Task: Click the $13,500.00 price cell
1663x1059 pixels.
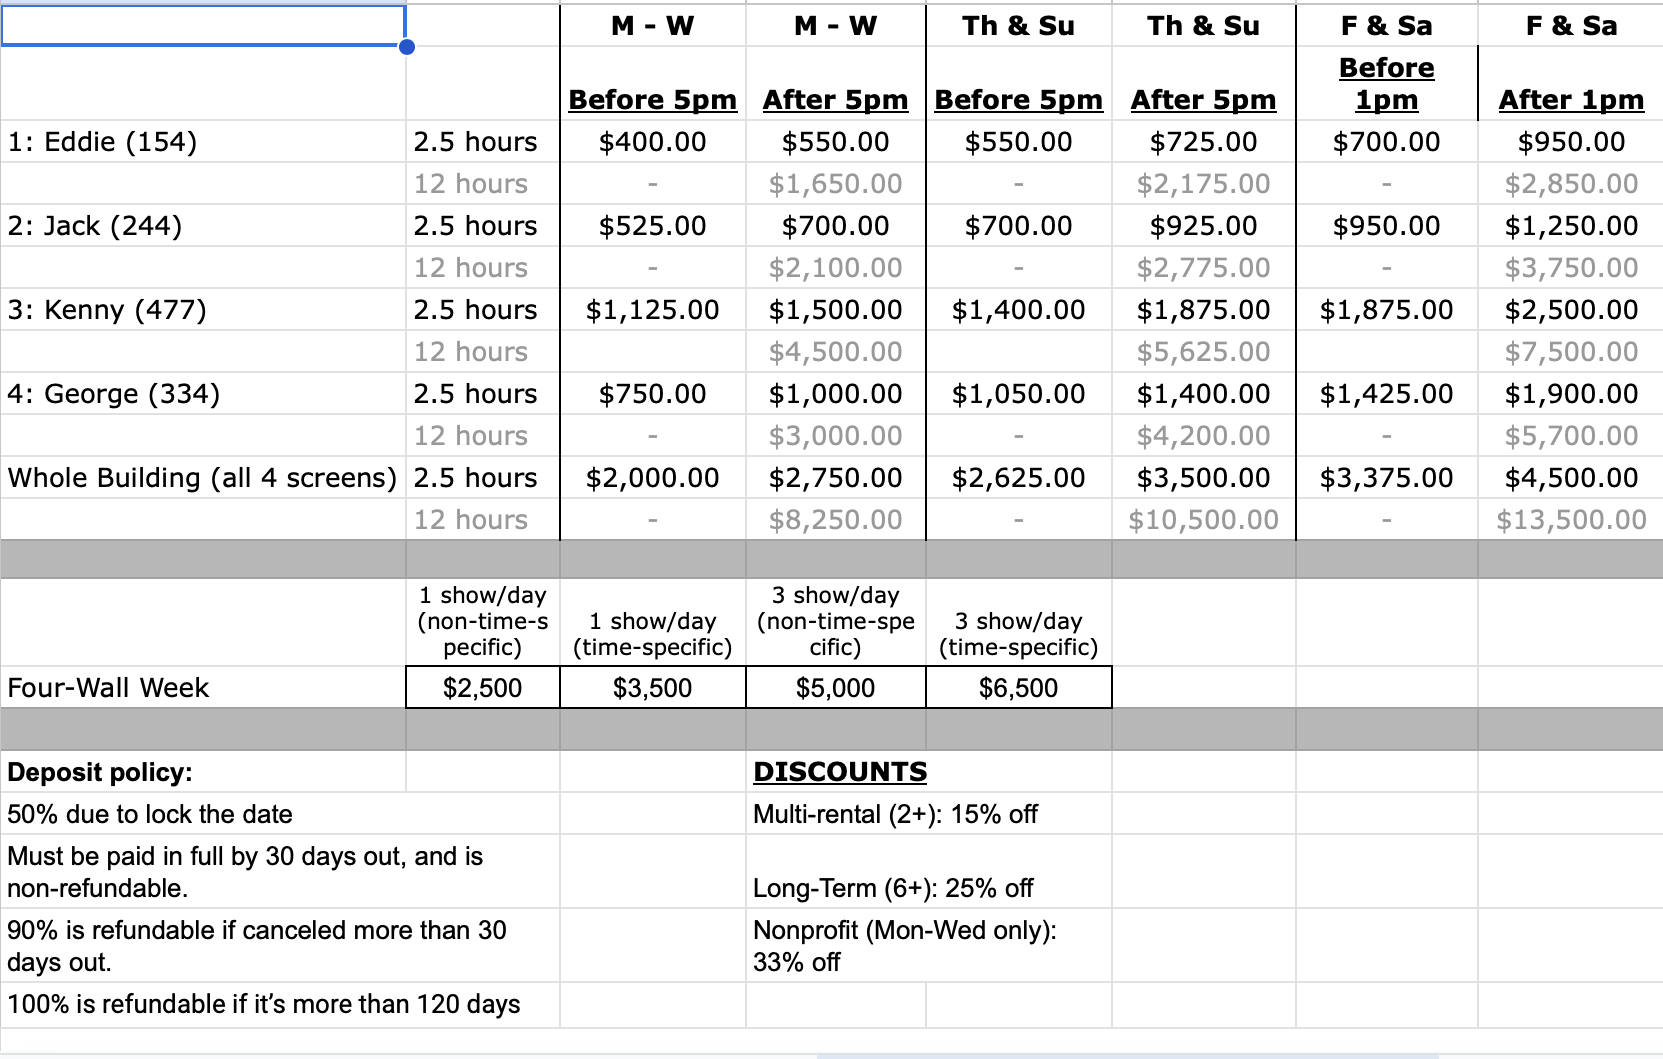Action: click(x=1570, y=520)
